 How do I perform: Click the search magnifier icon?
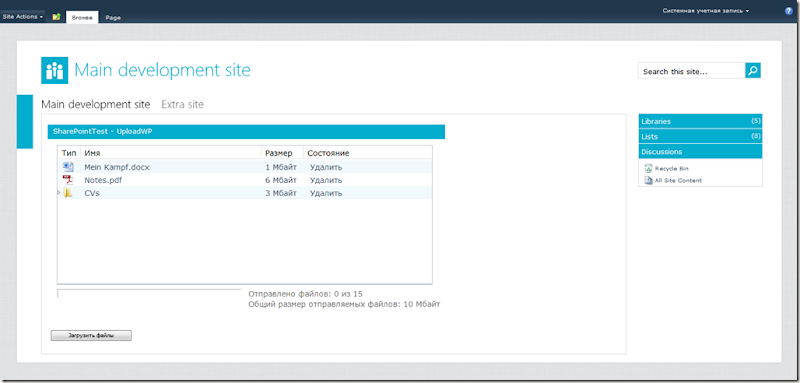(x=753, y=70)
